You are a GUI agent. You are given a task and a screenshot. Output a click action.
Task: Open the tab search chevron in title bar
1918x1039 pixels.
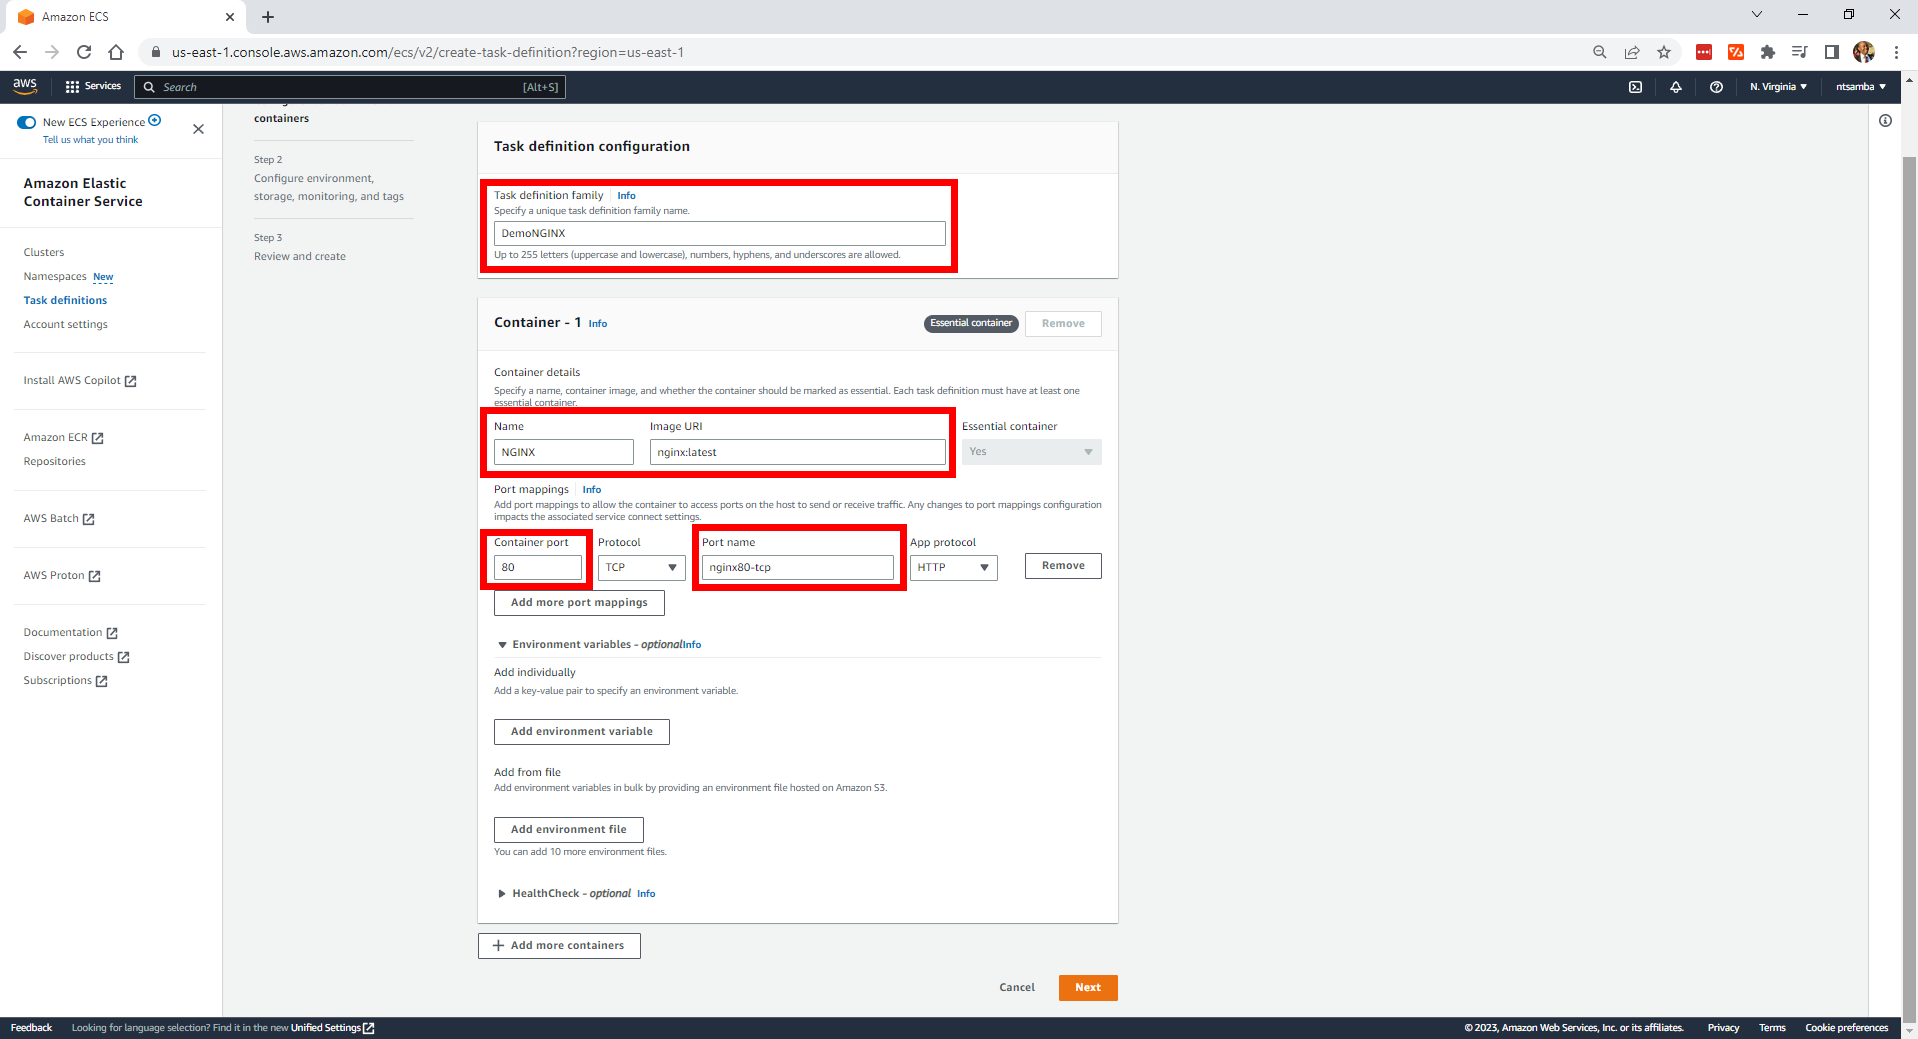pyautogui.click(x=1757, y=15)
